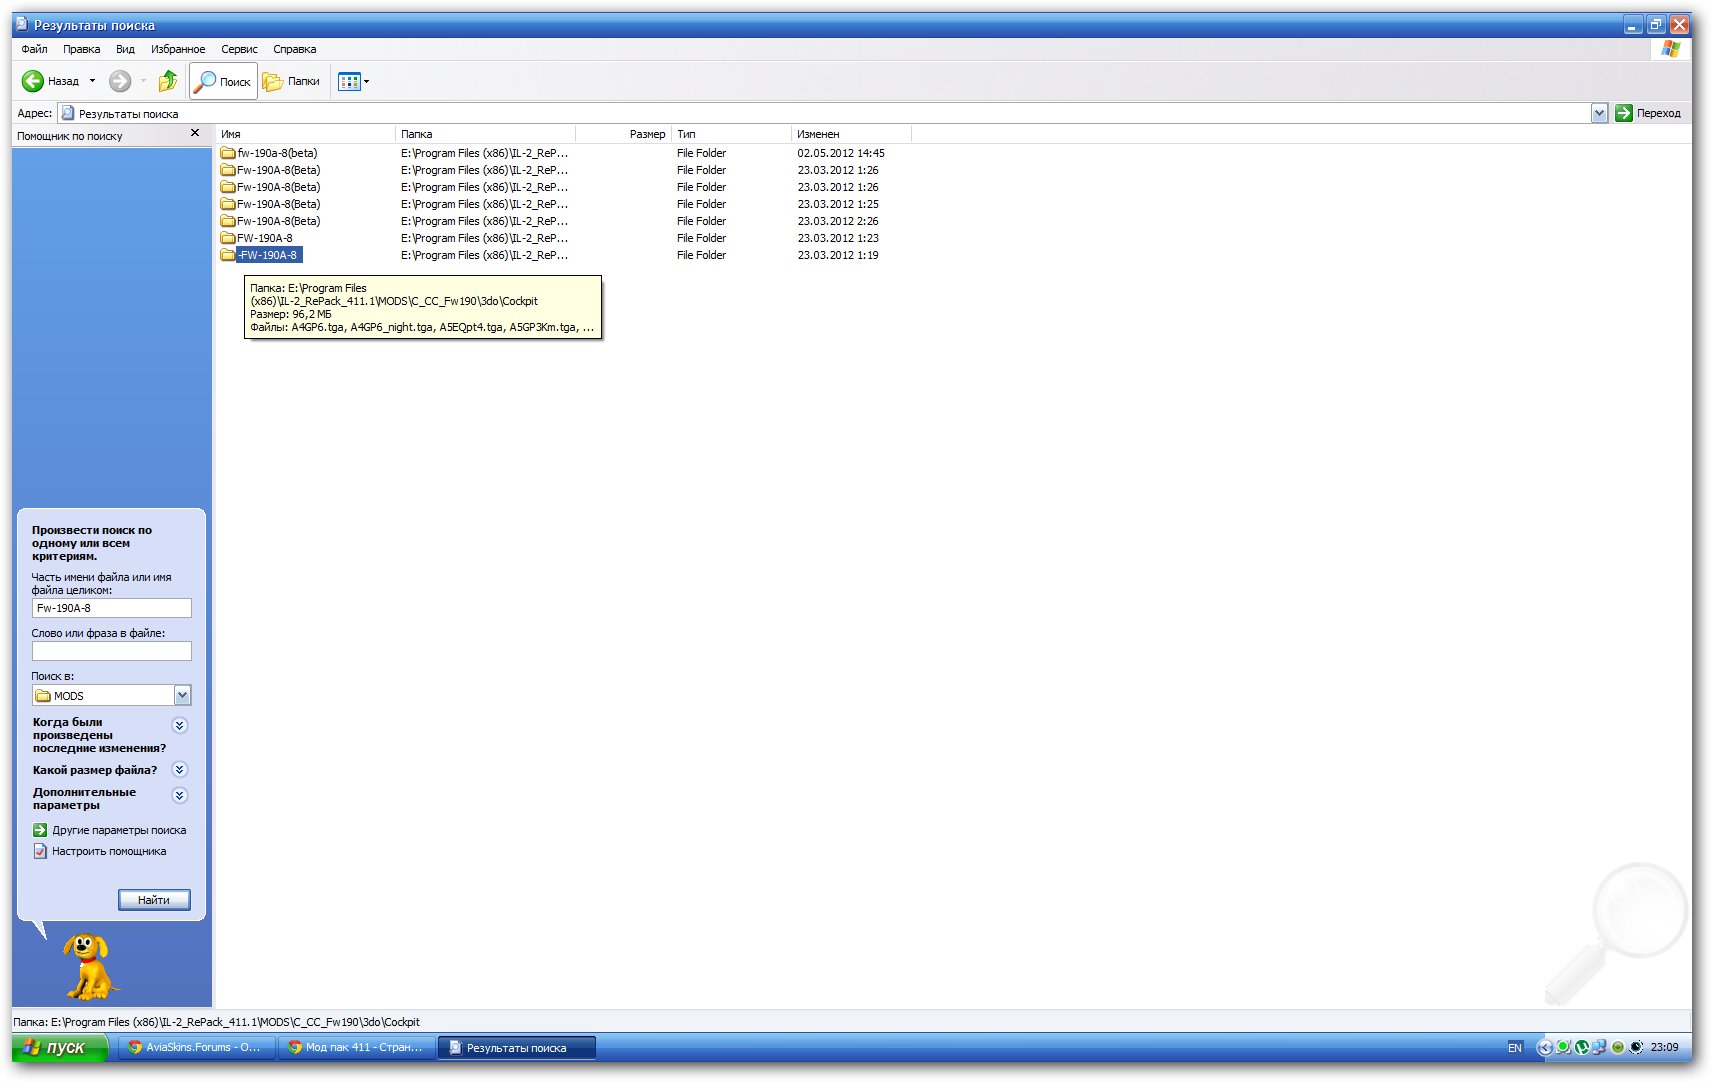
Task: Expand hidden tray icons with the arrow
Action: coord(1545,1047)
